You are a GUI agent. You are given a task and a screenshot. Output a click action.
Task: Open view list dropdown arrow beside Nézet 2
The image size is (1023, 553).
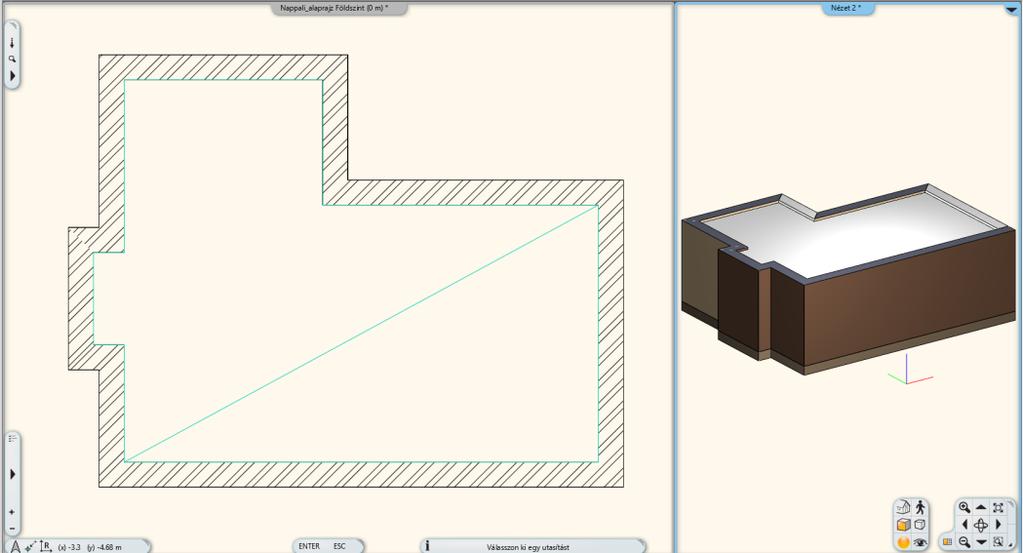pyautogui.click(x=1011, y=9)
